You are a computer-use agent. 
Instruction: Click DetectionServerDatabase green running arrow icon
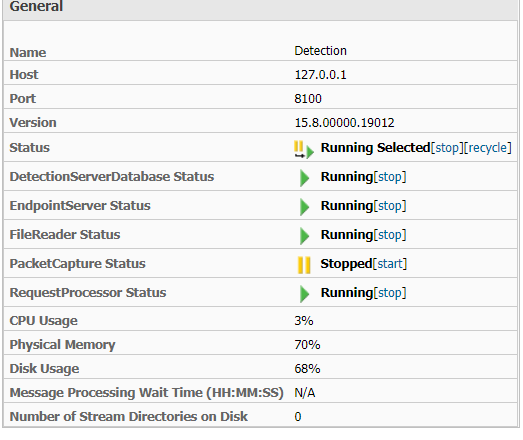click(304, 178)
